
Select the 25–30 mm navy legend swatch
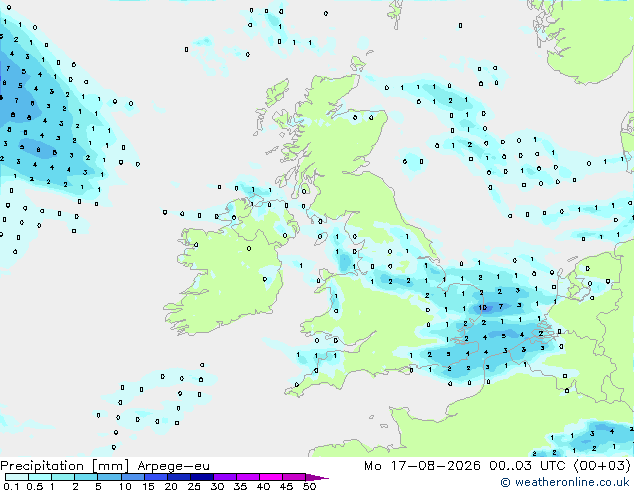coord(202,477)
